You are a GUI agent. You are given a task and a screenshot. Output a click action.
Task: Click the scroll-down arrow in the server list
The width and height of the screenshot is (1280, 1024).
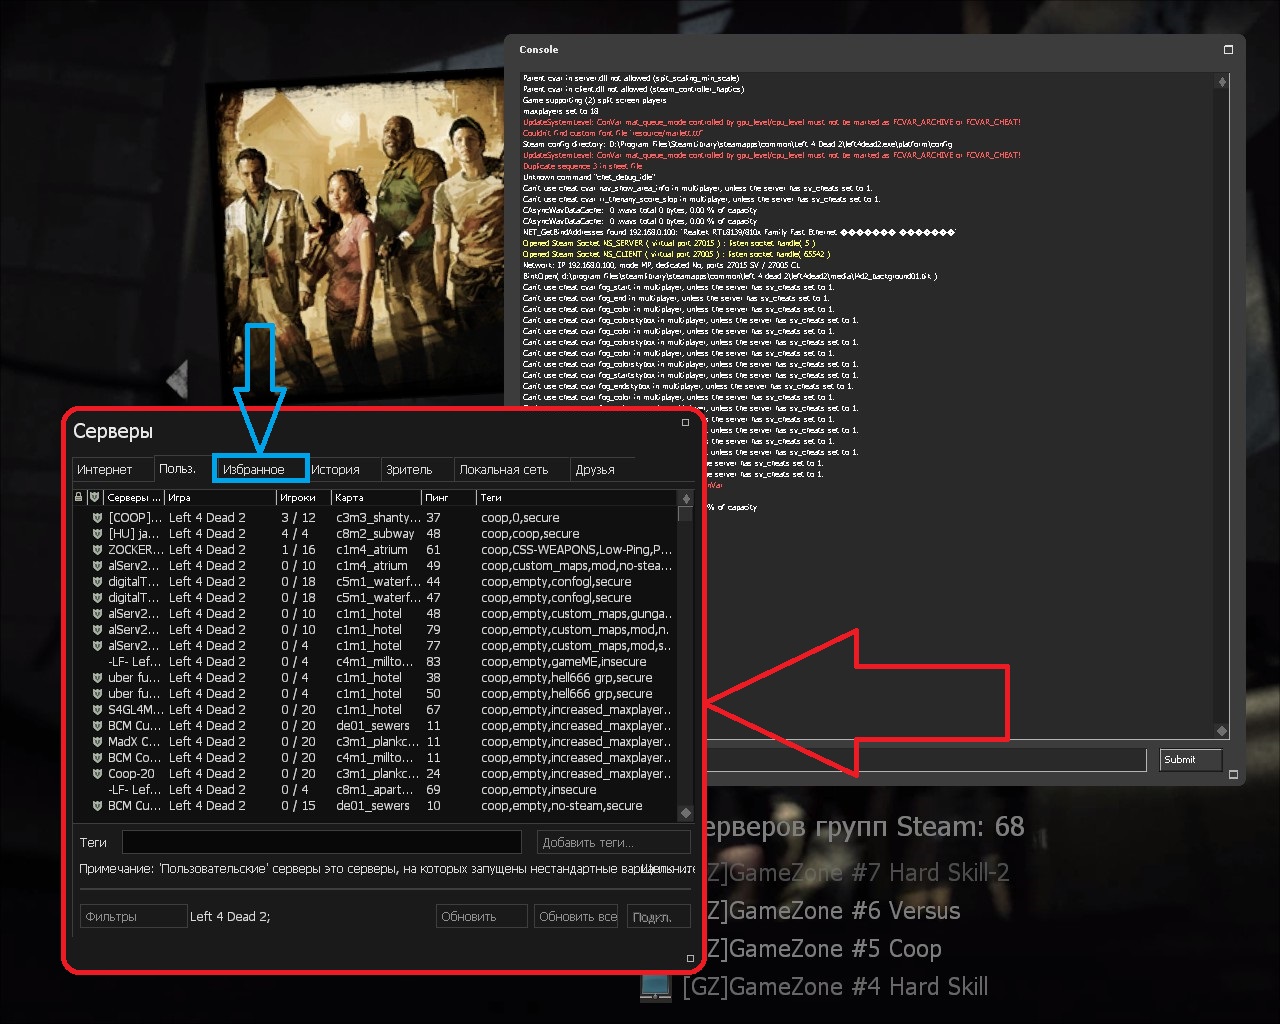click(685, 812)
